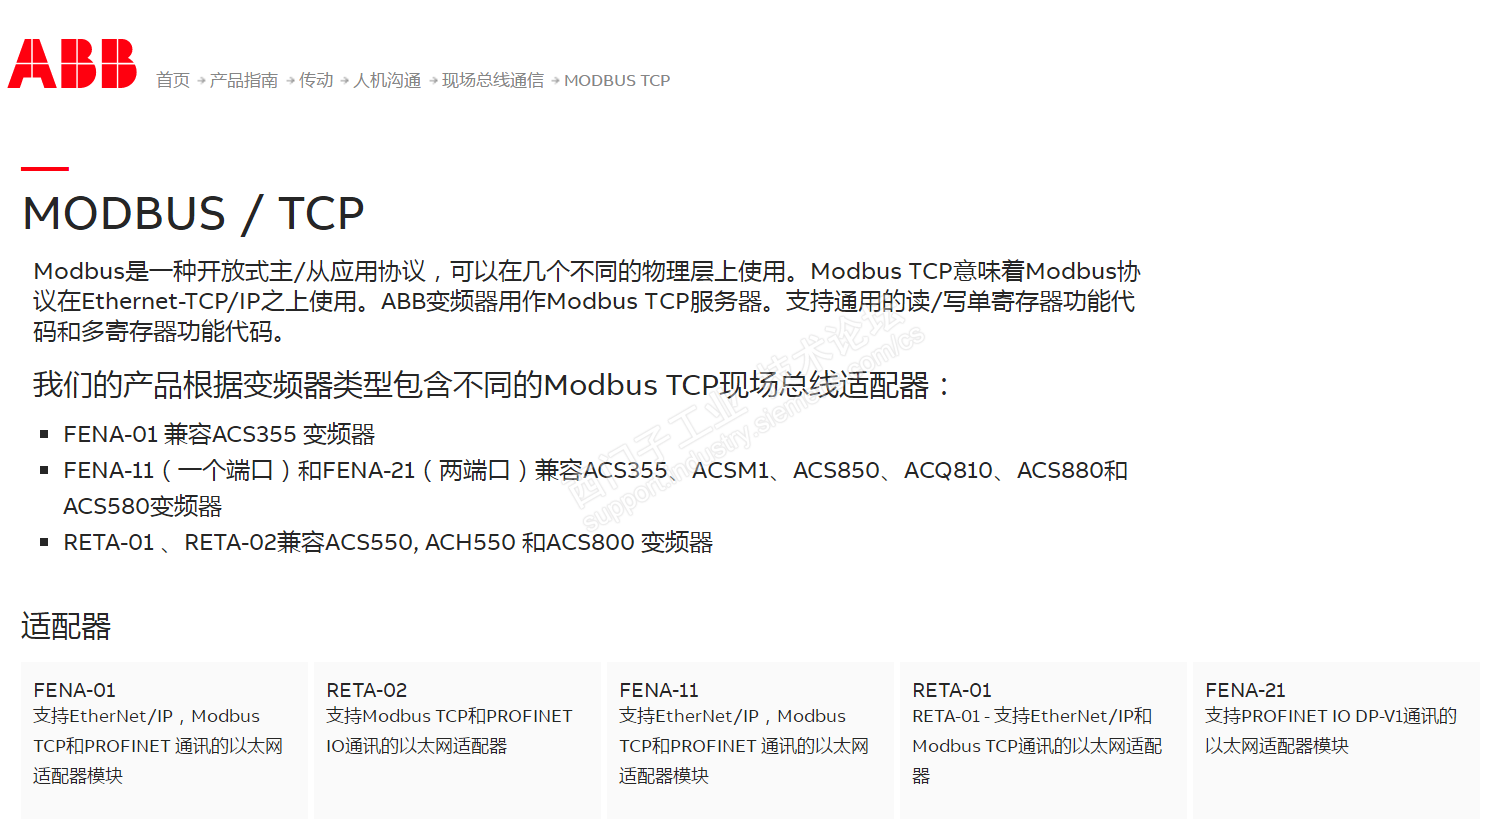This screenshot has height=826, width=1486.
Task: Click the bullet starting "FENA-11（一个端口）和FENA-21"
Action: click(x=595, y=488)
